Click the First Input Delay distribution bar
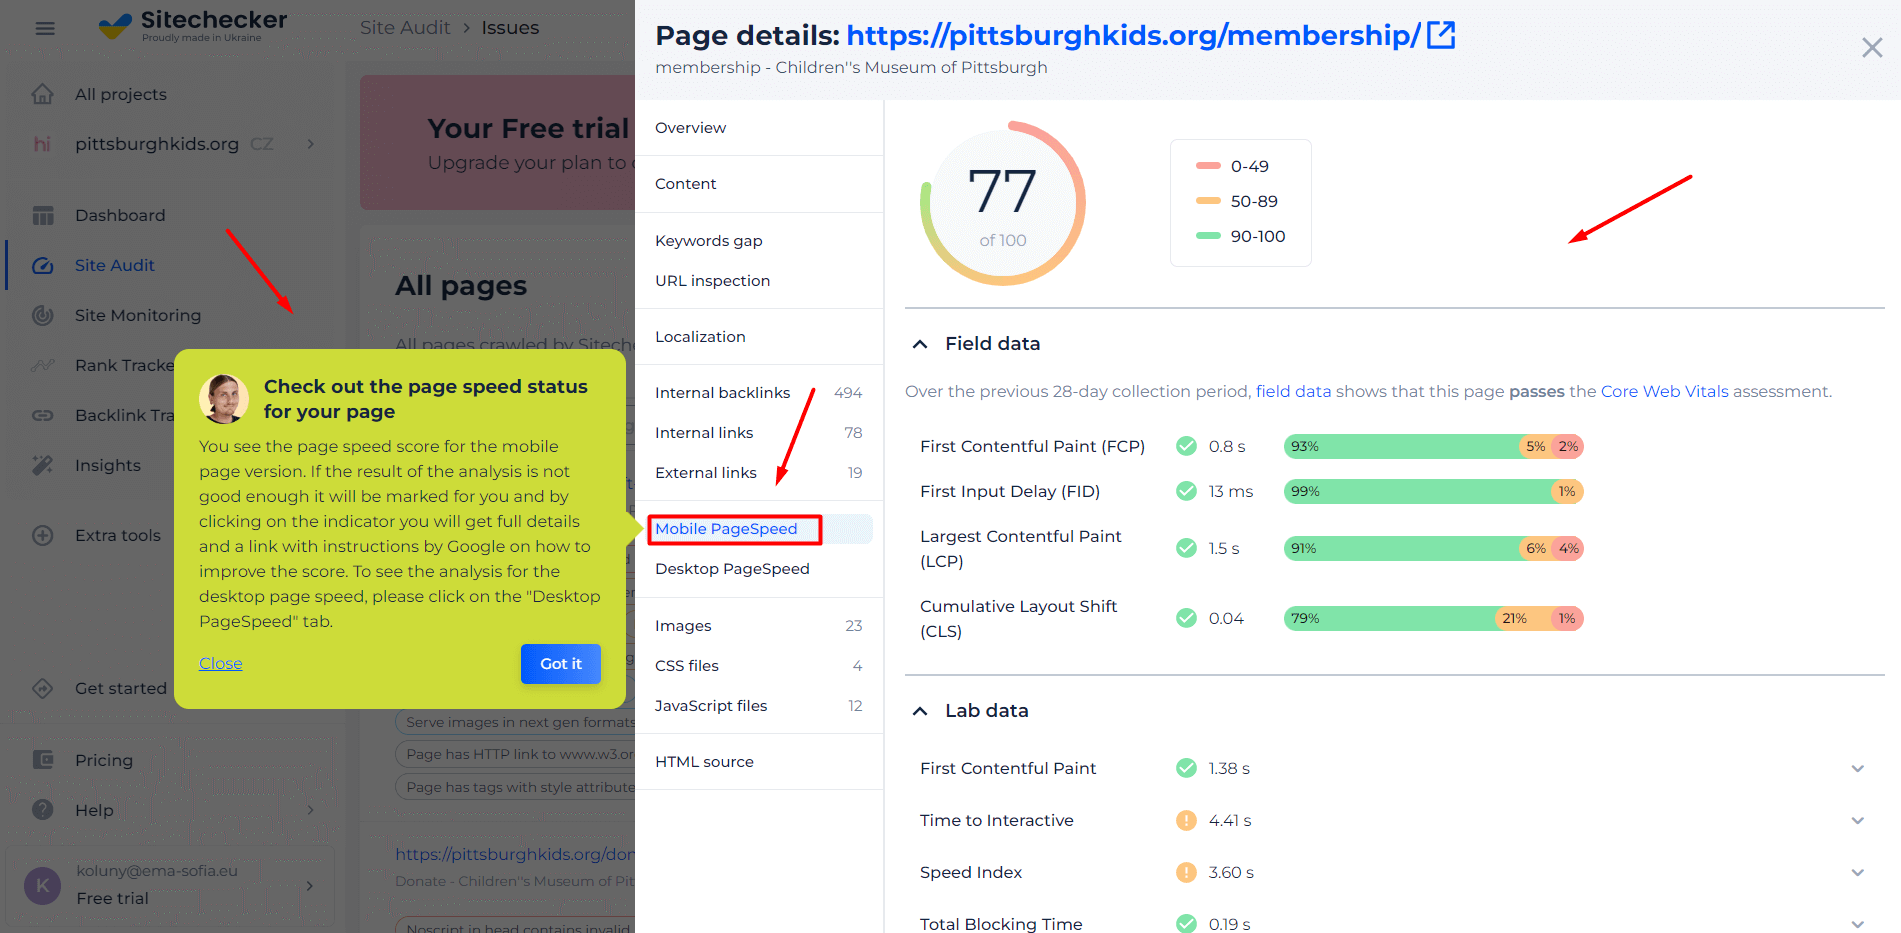 click(x=1434, y=491)
